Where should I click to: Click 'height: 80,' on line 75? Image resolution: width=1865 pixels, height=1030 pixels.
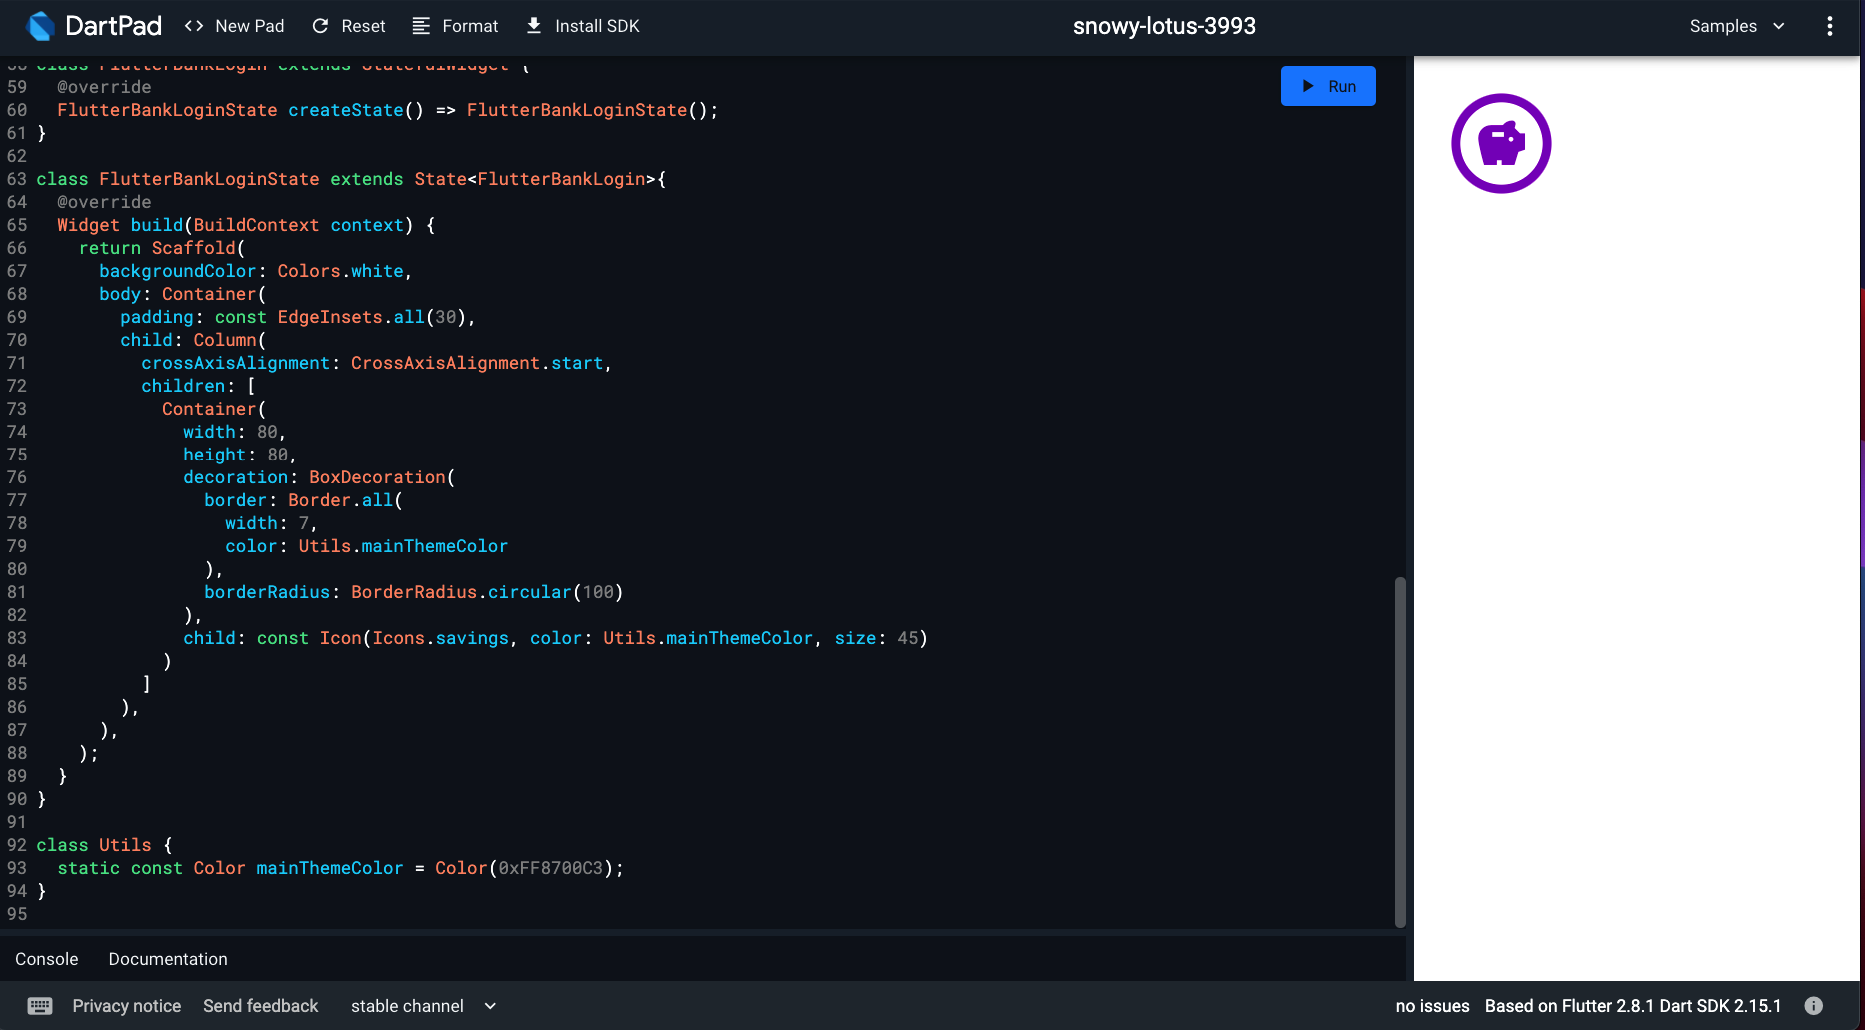(240, 455)
